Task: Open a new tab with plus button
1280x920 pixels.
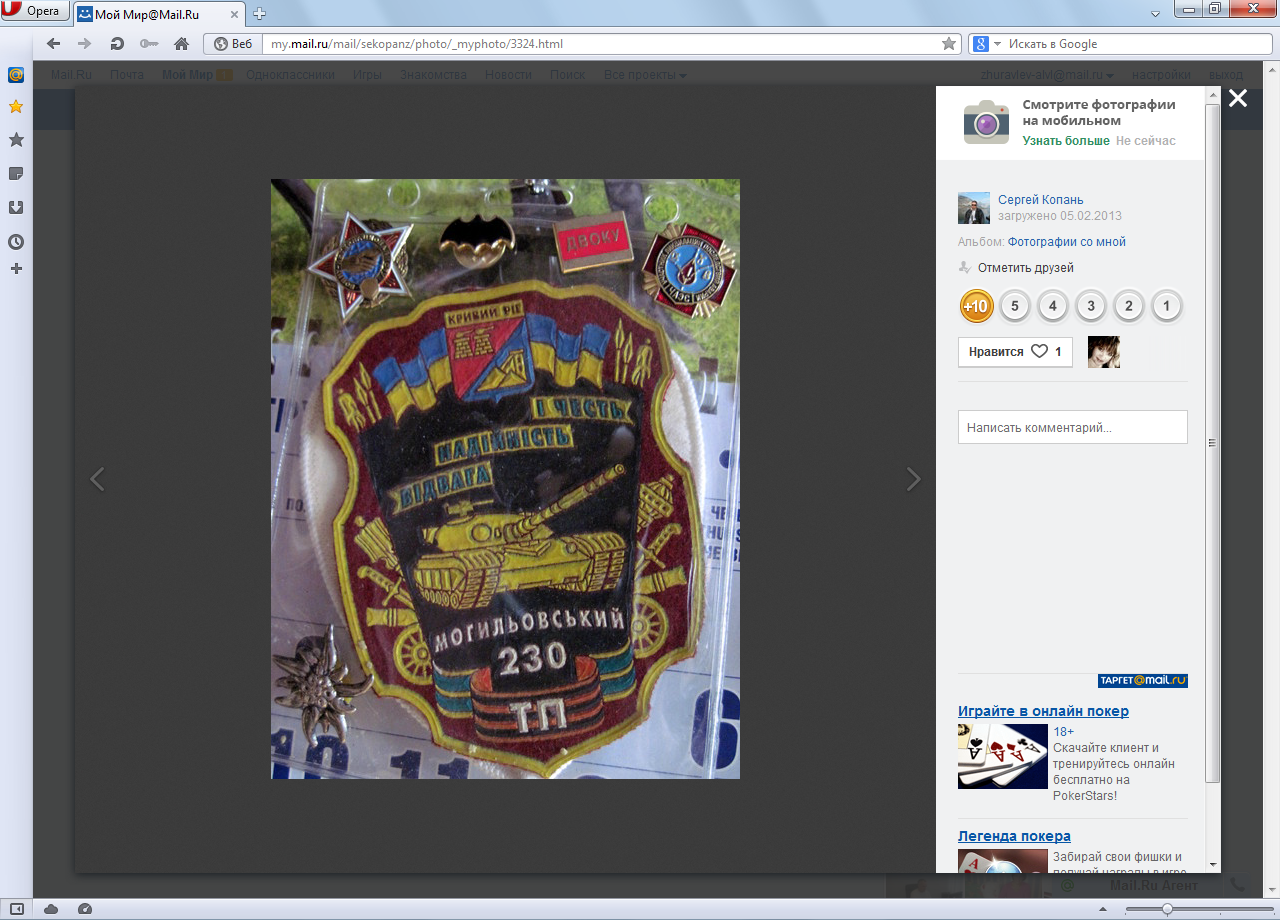Action: click(260, 14)
